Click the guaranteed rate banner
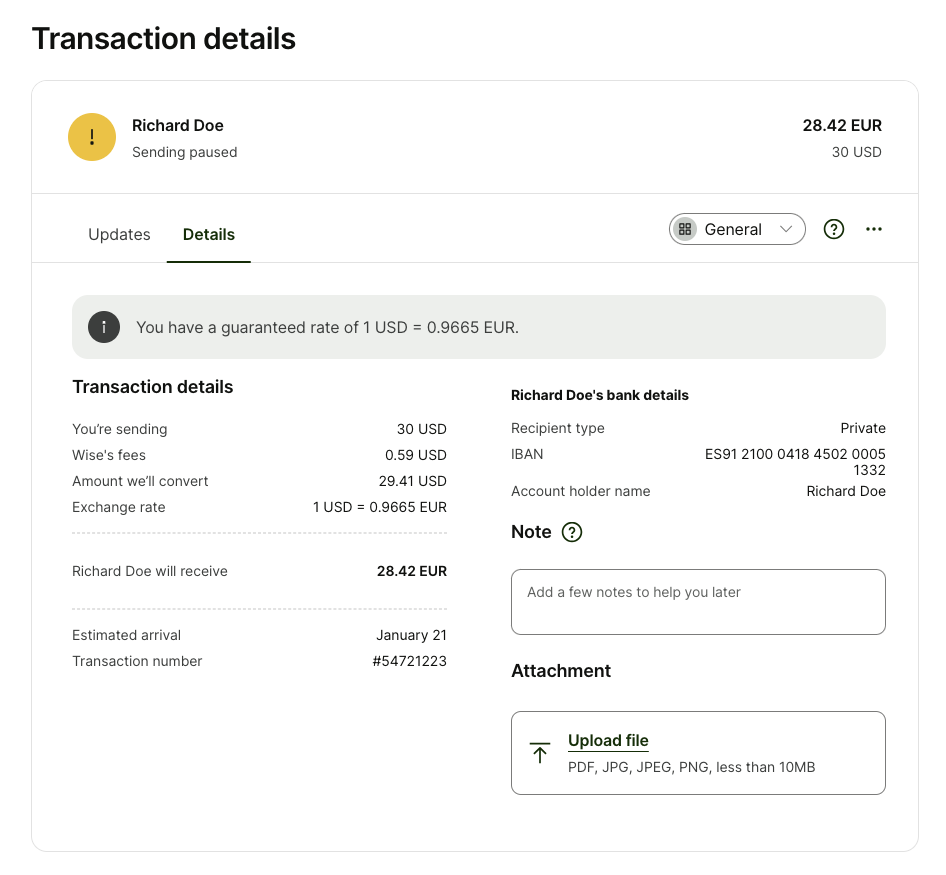This screenshot has width=946, height=875. 477,327
